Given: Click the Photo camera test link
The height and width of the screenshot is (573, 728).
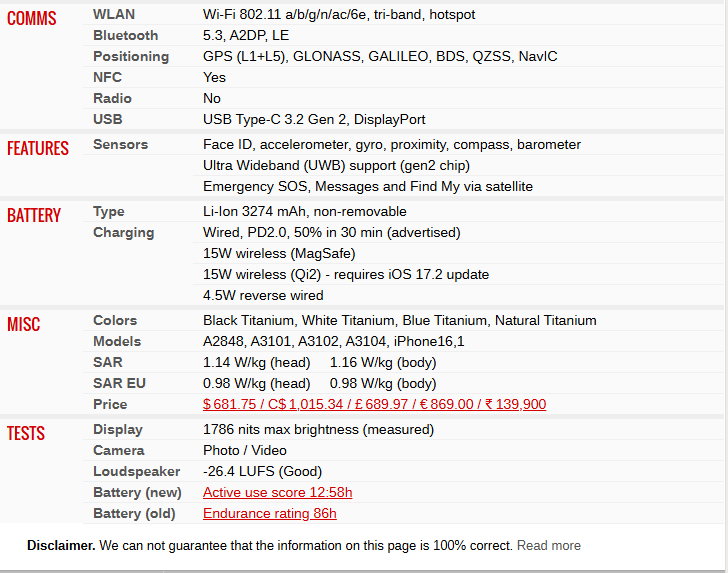Looking at the screenshot, I should (x=222, y=451).
